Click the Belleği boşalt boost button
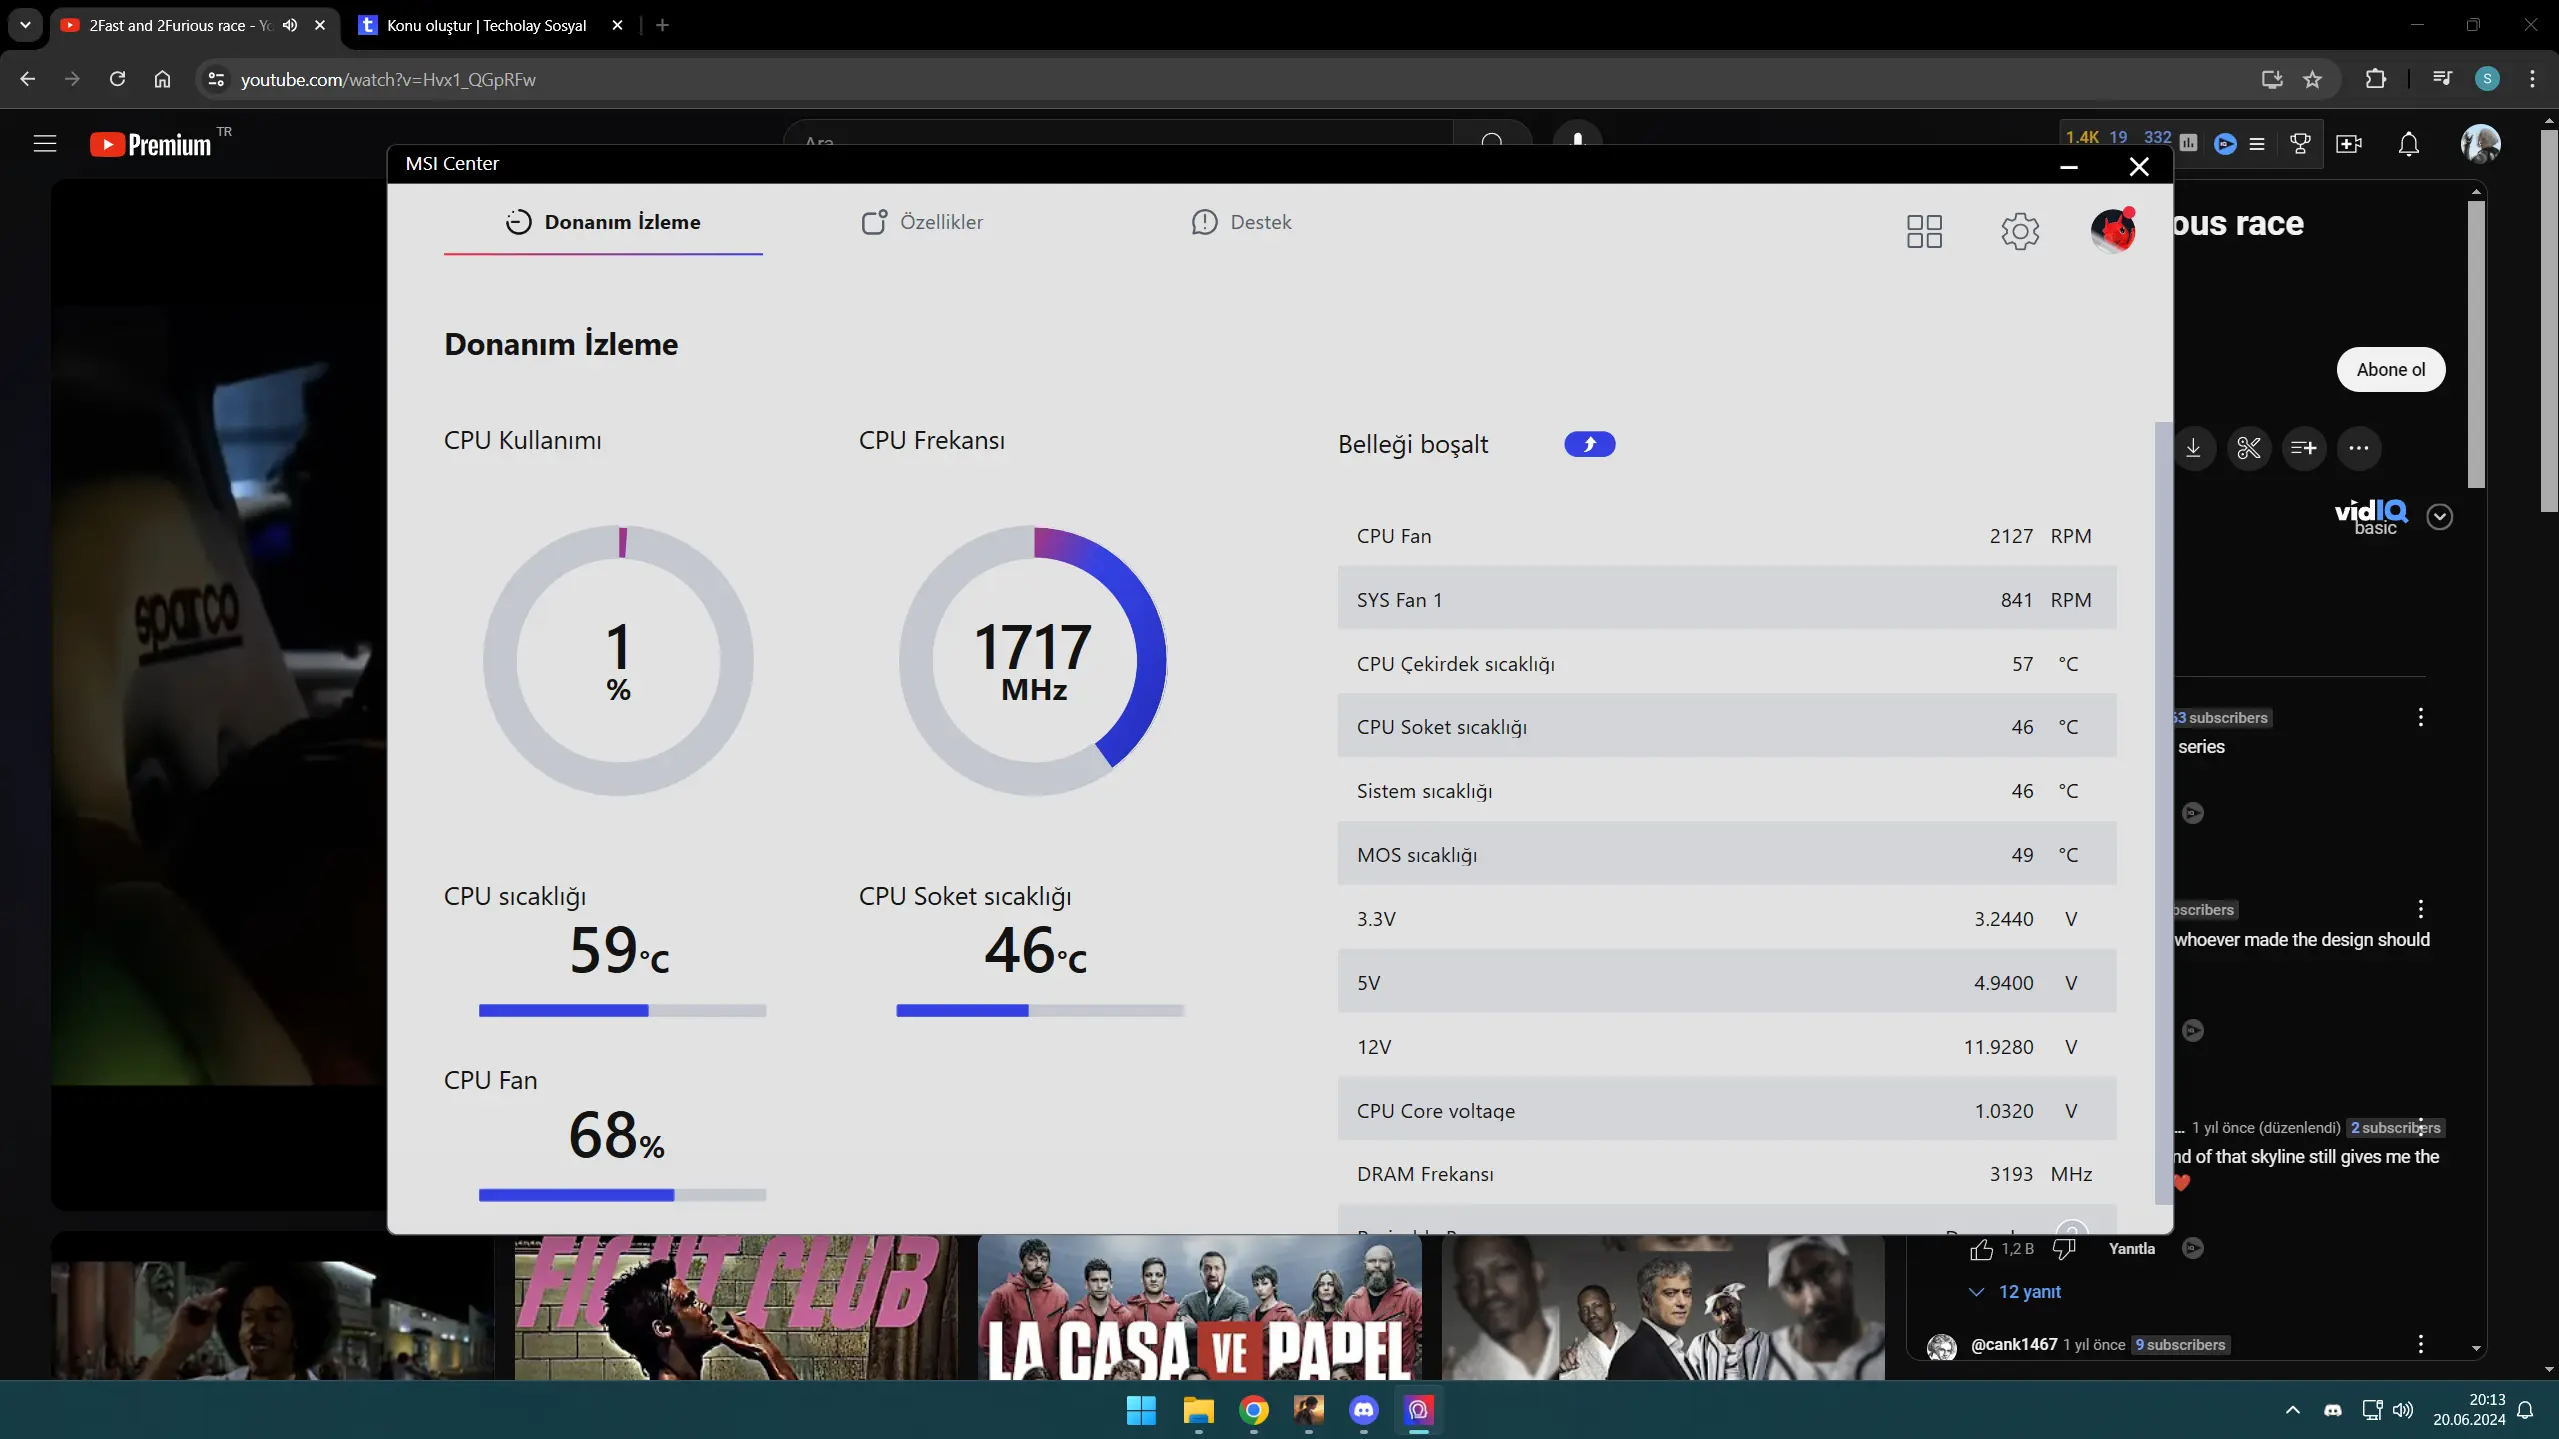The width and height of the screenshot is (2559, 1439). tap(1589, 444)
